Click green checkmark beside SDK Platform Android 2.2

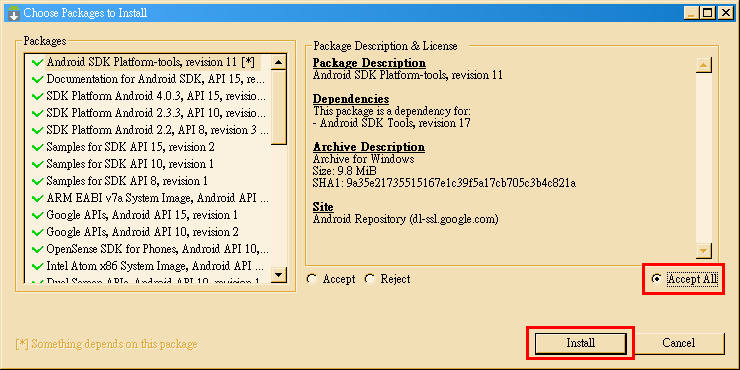[37, 130]
